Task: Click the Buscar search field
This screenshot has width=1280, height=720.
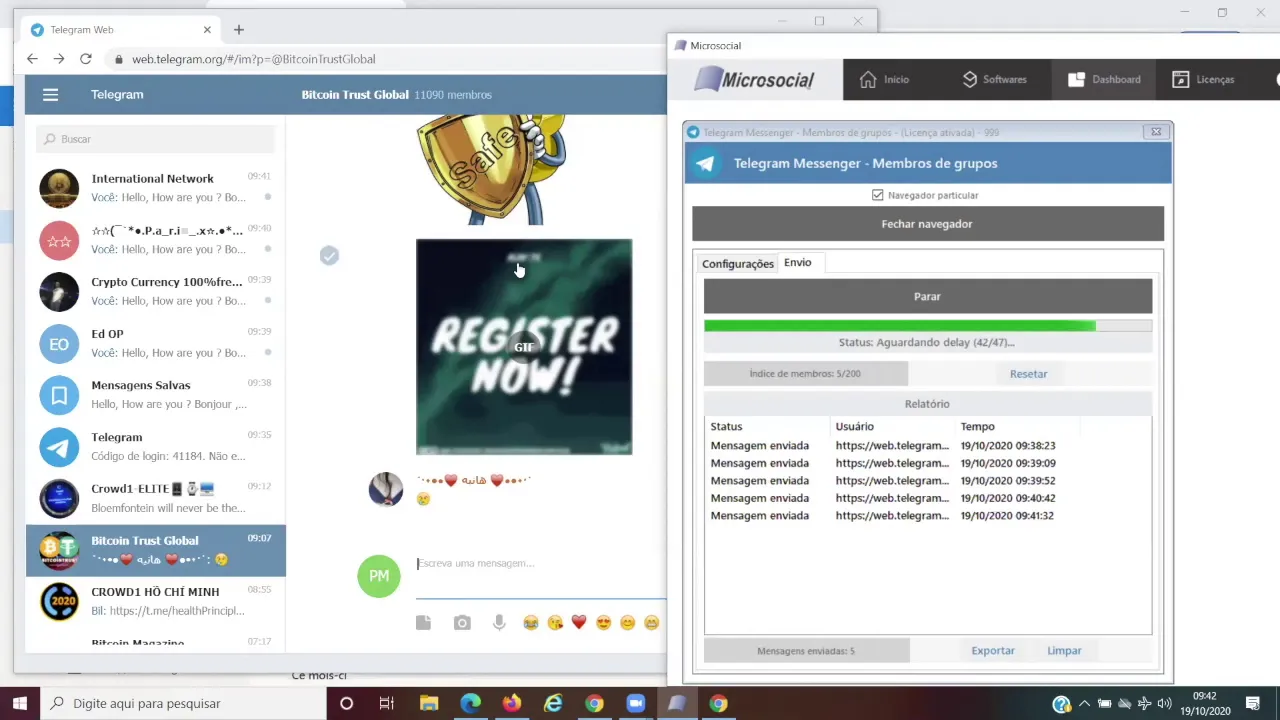Action: point(155,139)
